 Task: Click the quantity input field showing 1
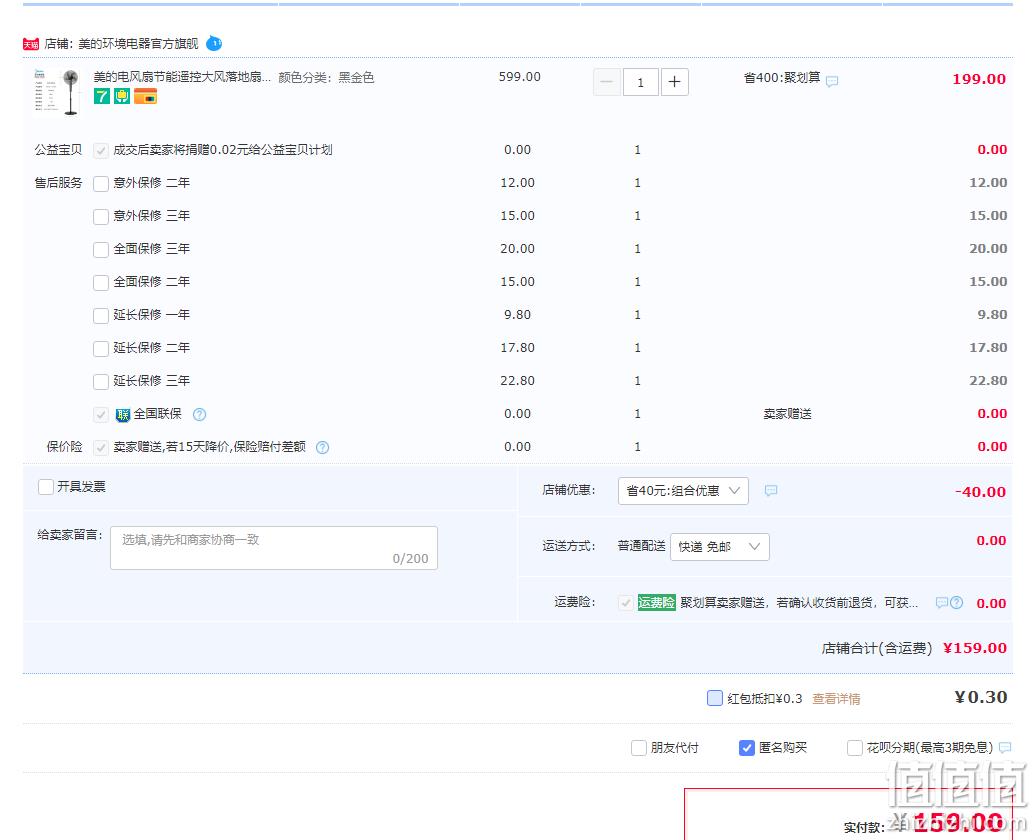tap(641, 82)
